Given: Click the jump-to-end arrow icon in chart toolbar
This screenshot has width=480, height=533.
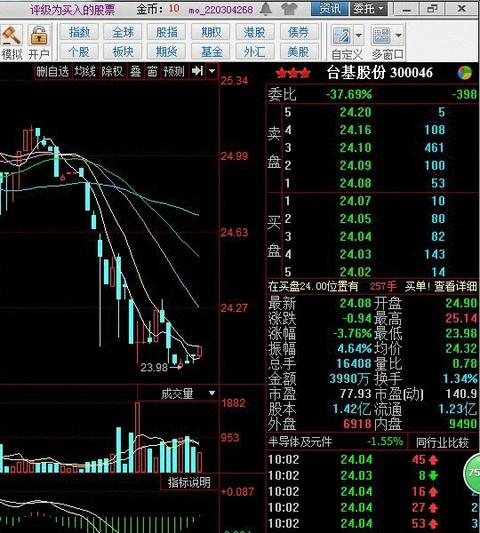Looking at the screenshot, I should pos(197,71).
